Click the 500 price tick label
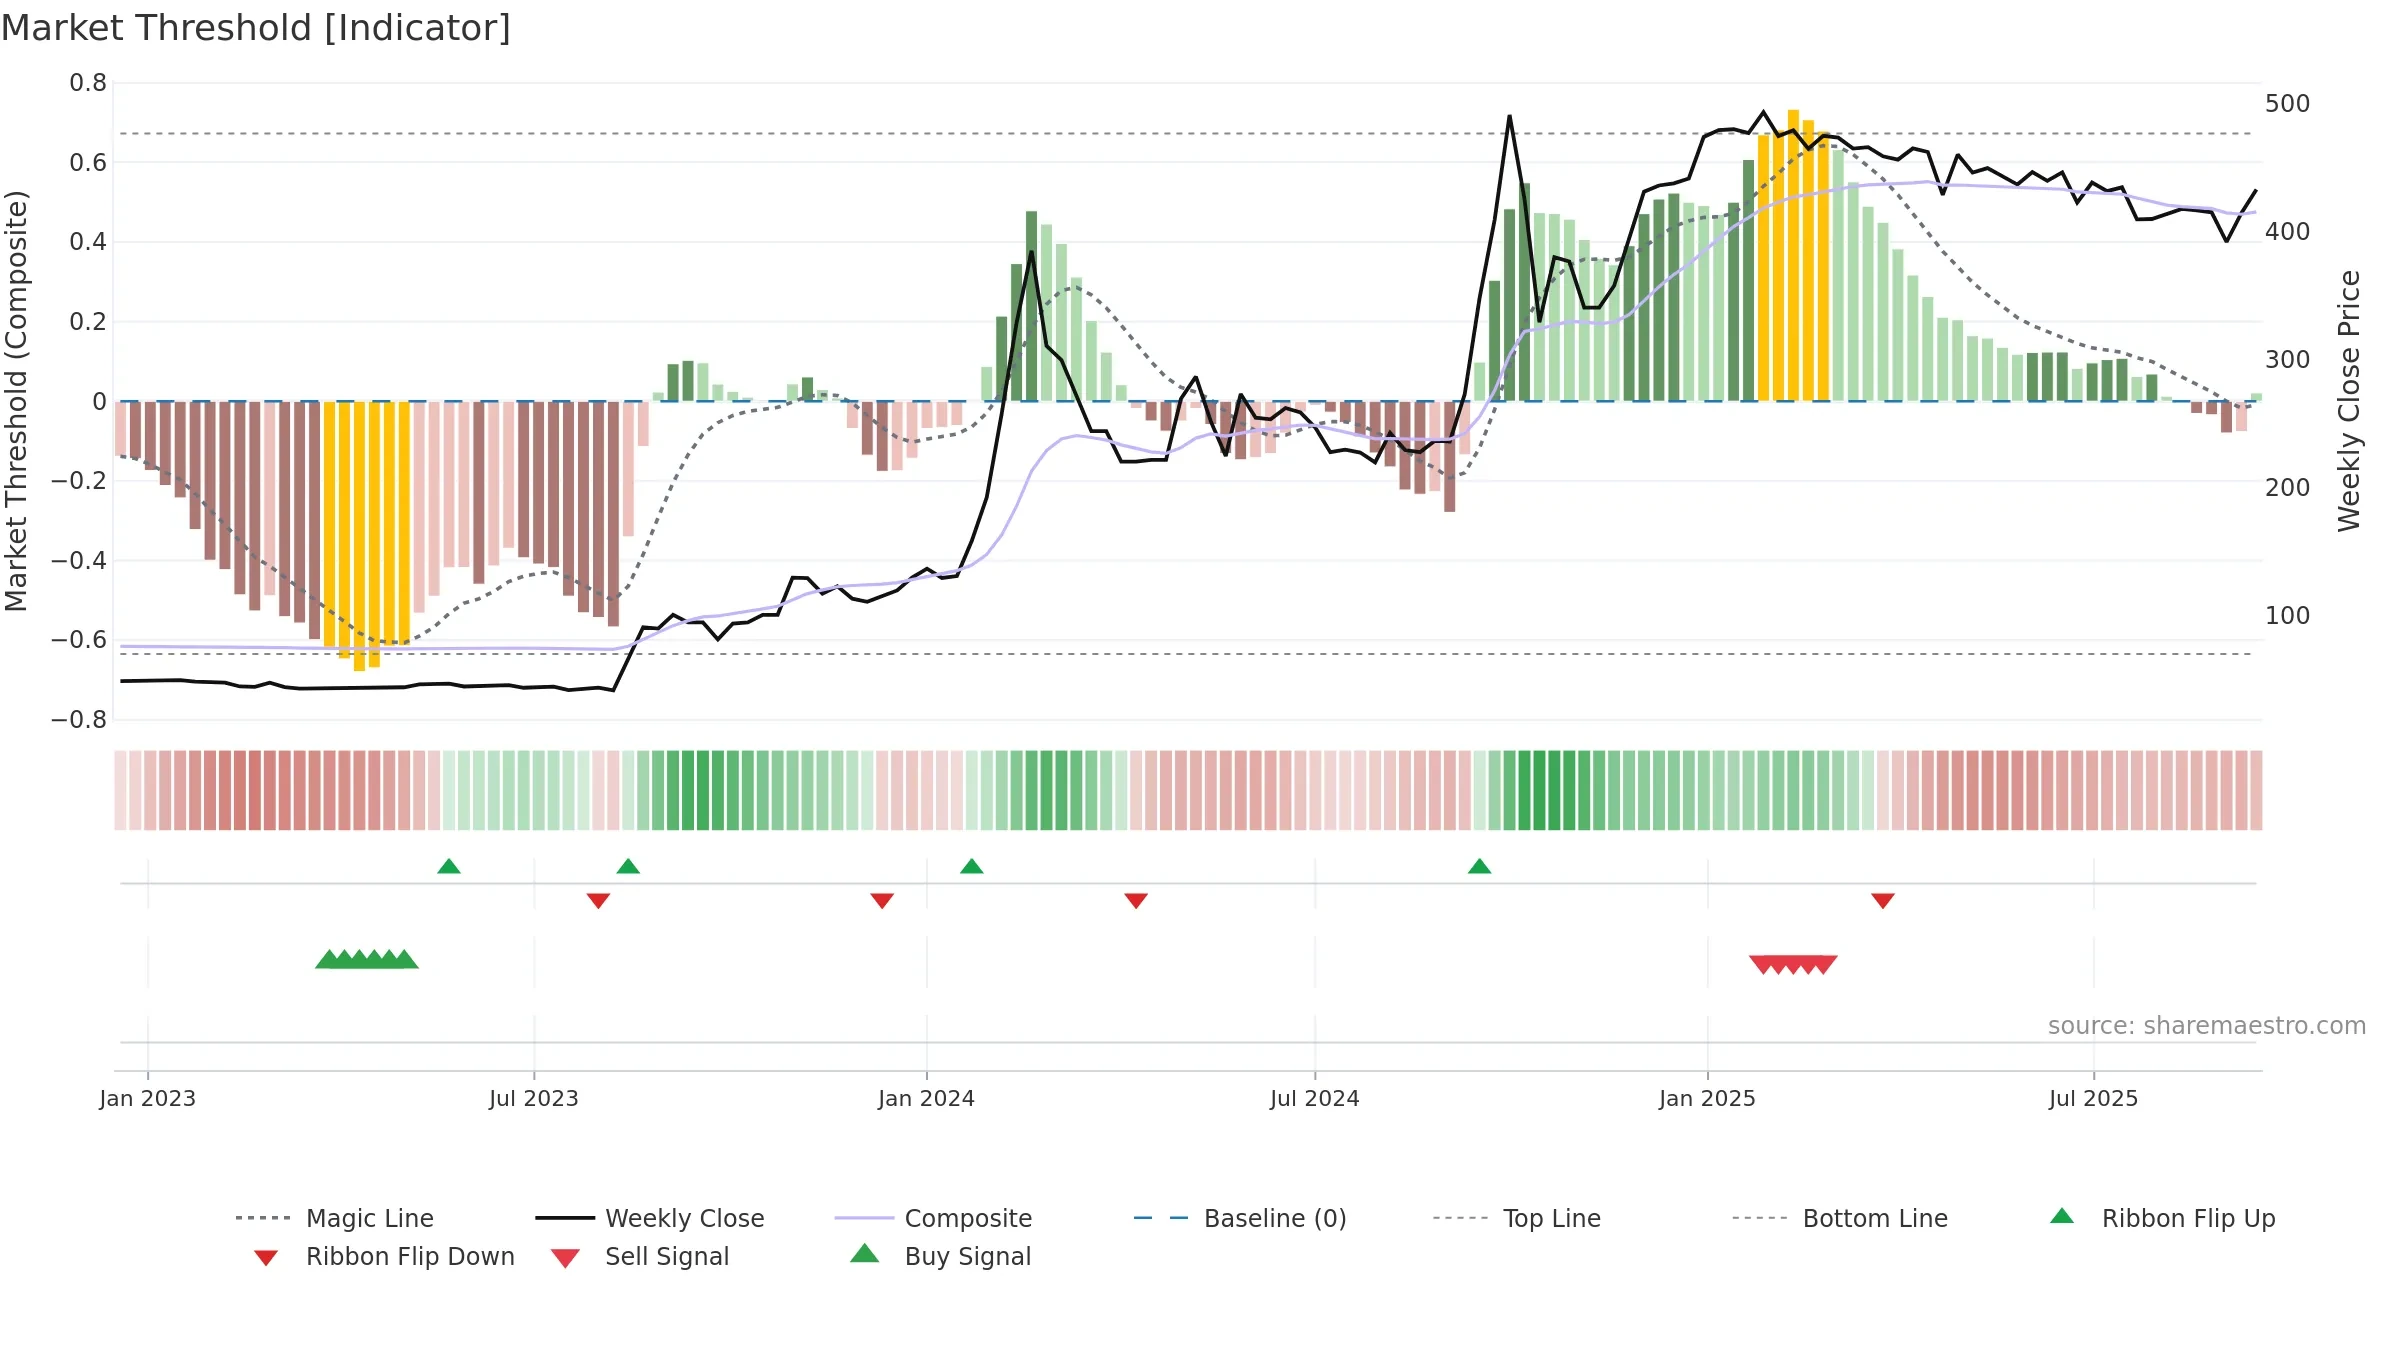The width and height of the screenshot is (2400, 1350). pos(2288,104)
